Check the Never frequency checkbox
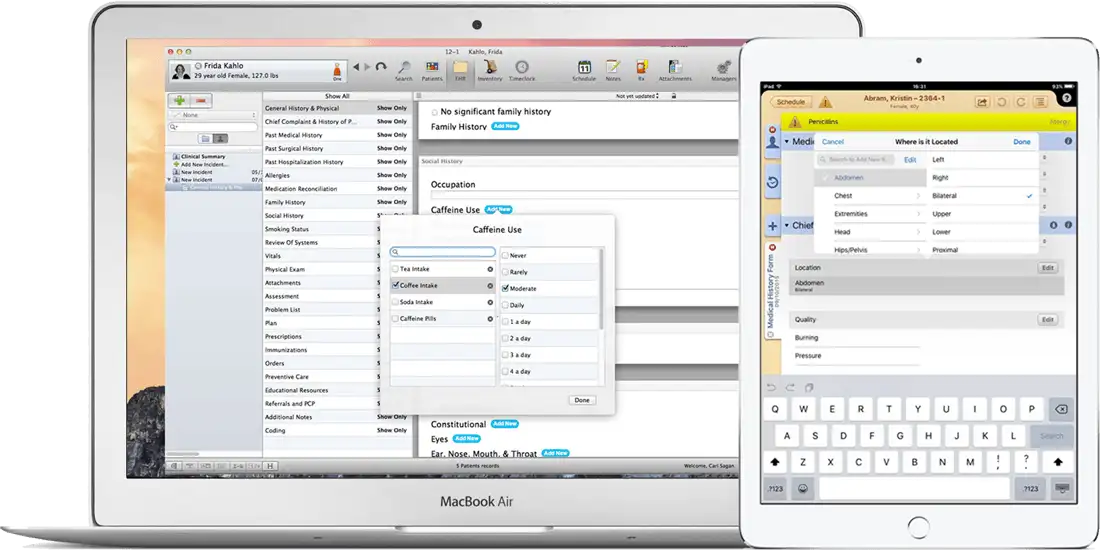This screenshot has width=1100, height=550. [505, 256]
